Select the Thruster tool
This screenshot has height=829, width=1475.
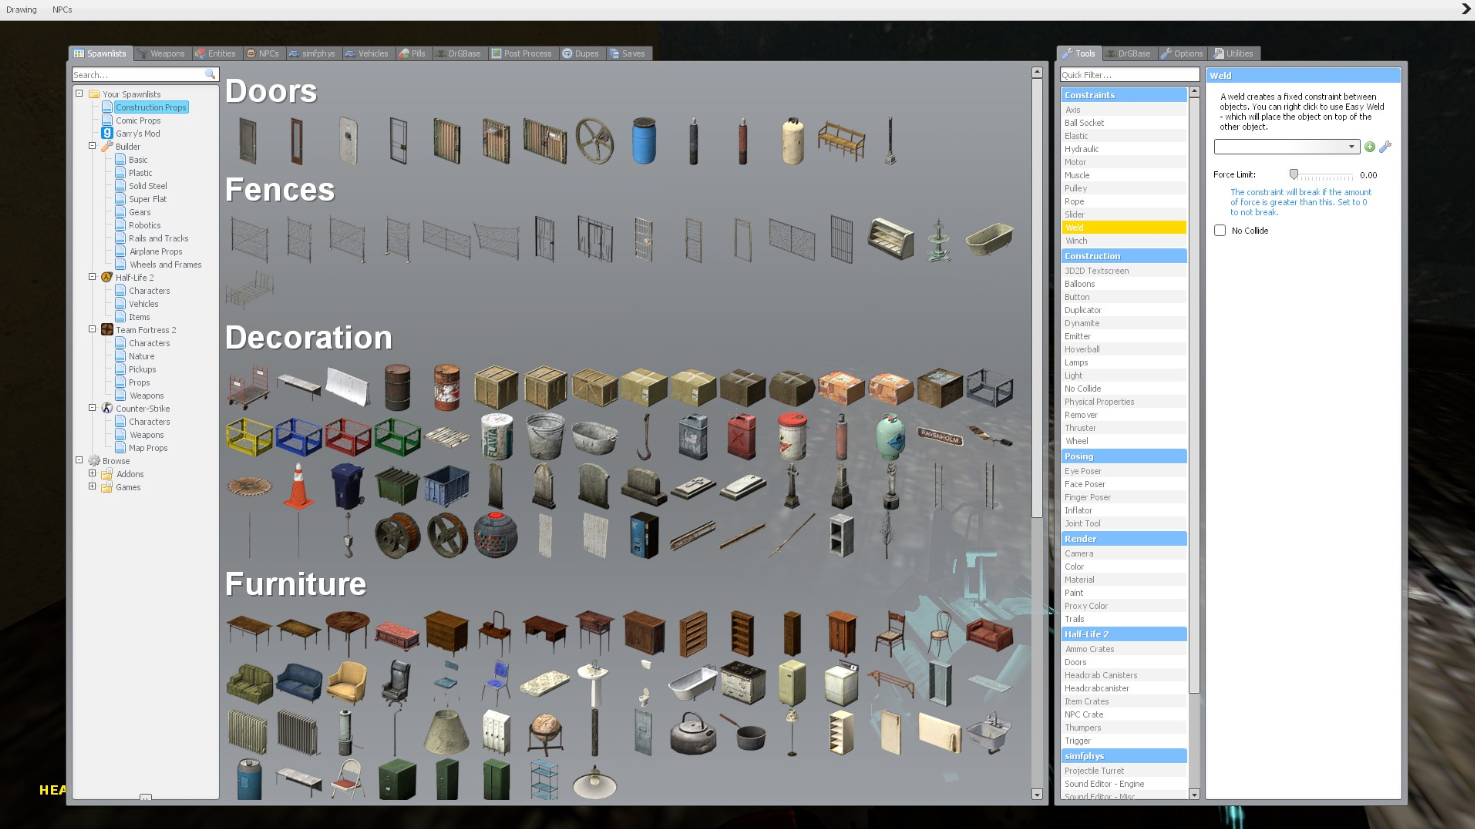[x=1124, y=428]
